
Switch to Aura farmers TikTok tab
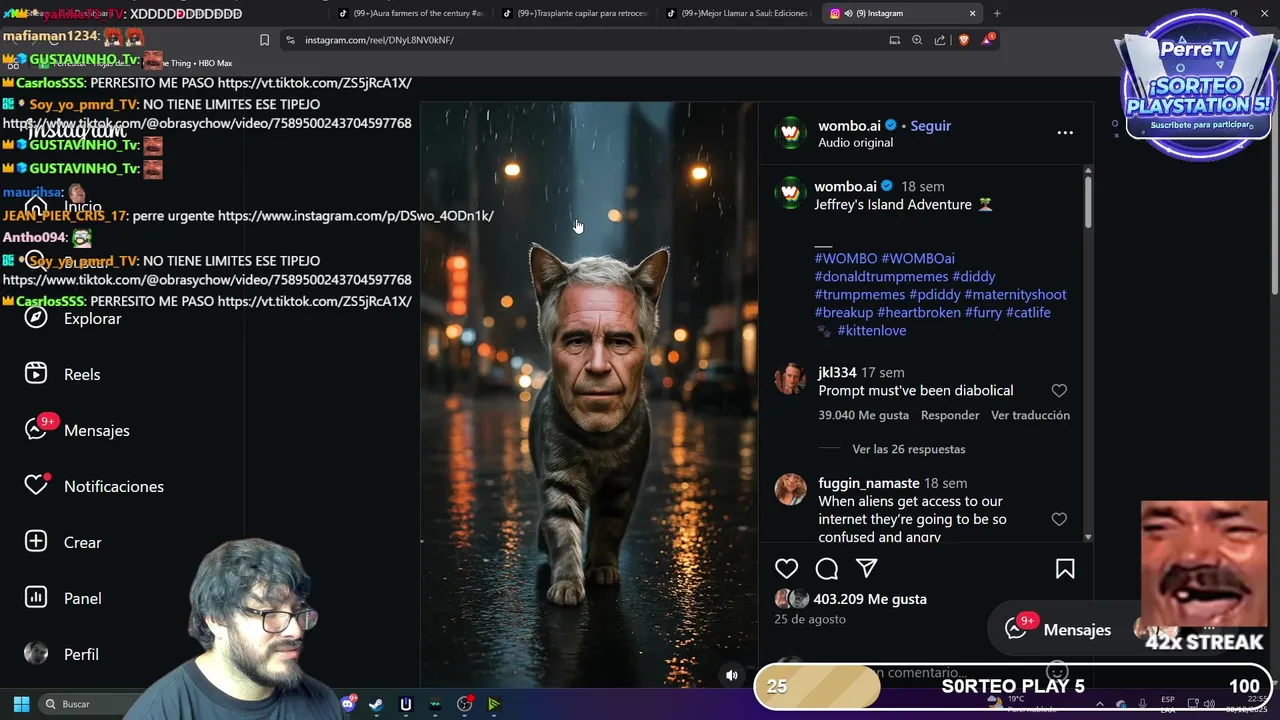[x=410, y=13]
